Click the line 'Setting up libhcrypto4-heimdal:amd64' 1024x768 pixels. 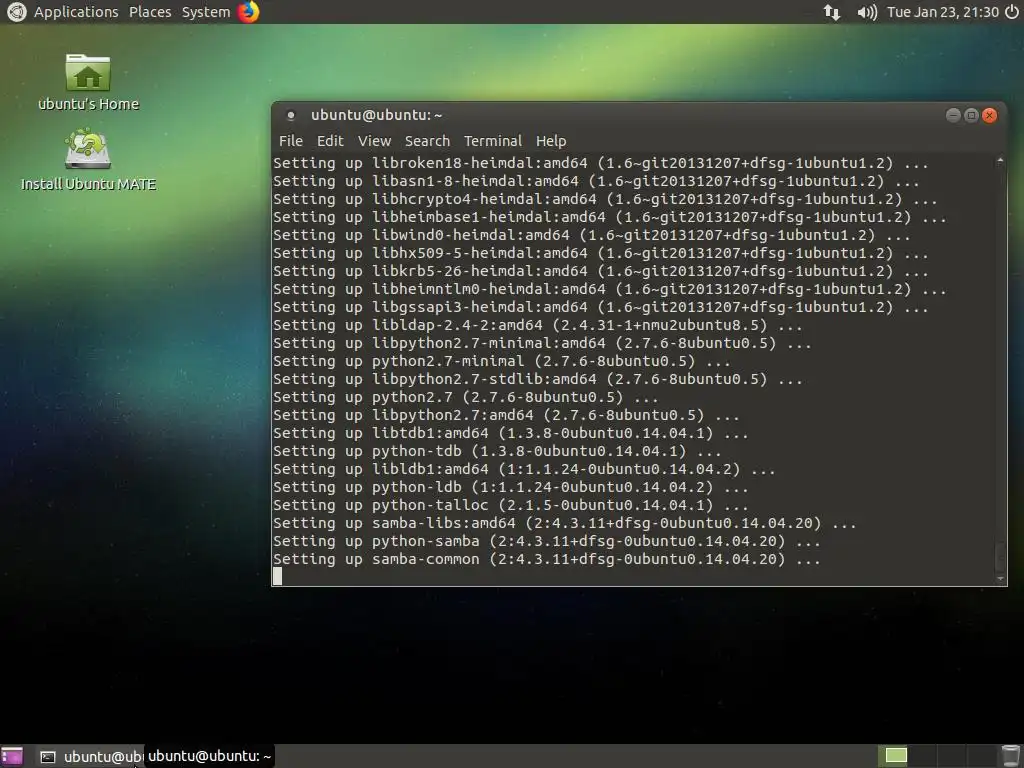[605, 199]
